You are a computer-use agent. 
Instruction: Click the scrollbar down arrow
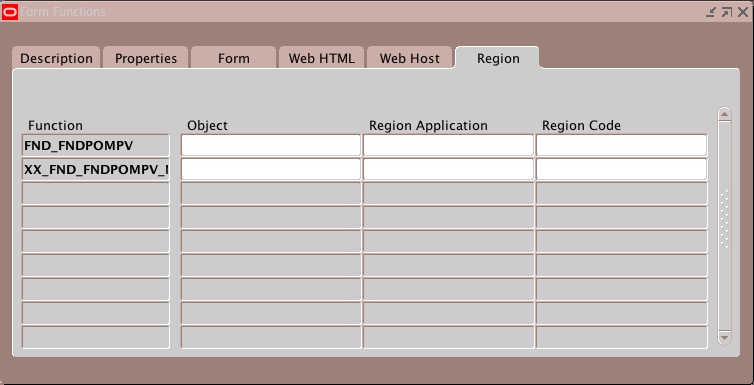[x=724, y=338]
